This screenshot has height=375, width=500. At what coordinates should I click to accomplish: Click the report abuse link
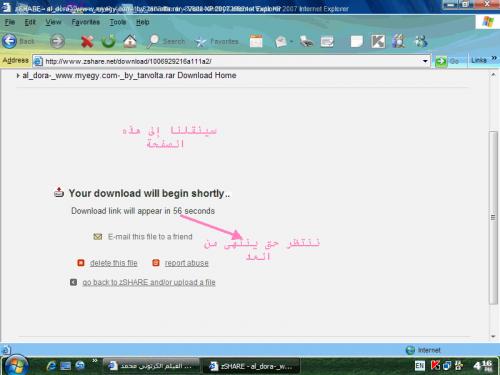pyautogui.click(x=186, y=263)
